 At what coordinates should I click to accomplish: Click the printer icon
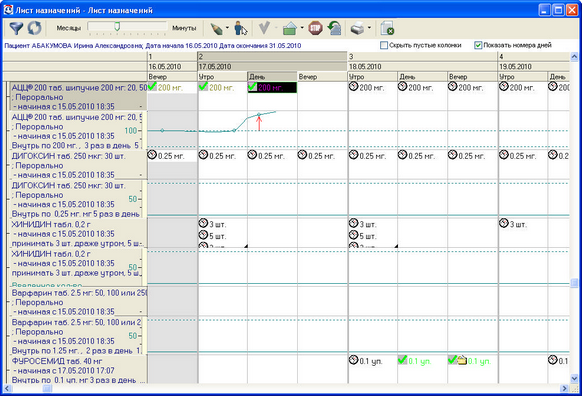[x=358, y=28]
